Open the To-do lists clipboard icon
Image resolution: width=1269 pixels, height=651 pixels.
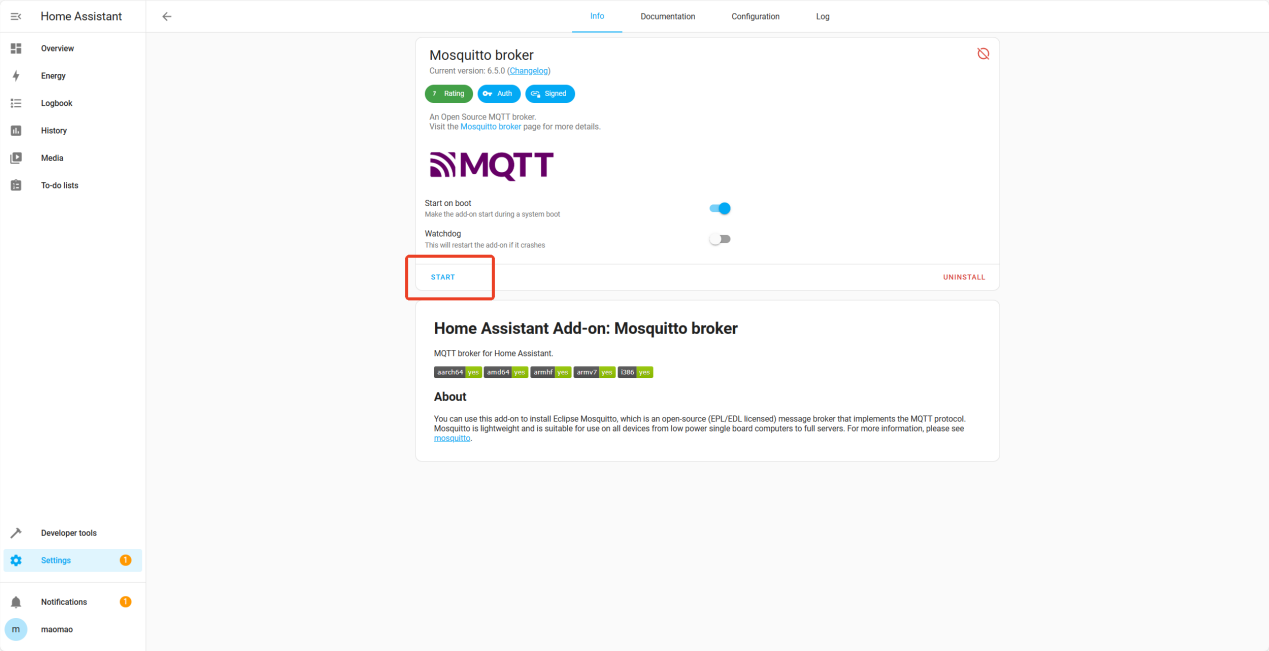(16, 186)
